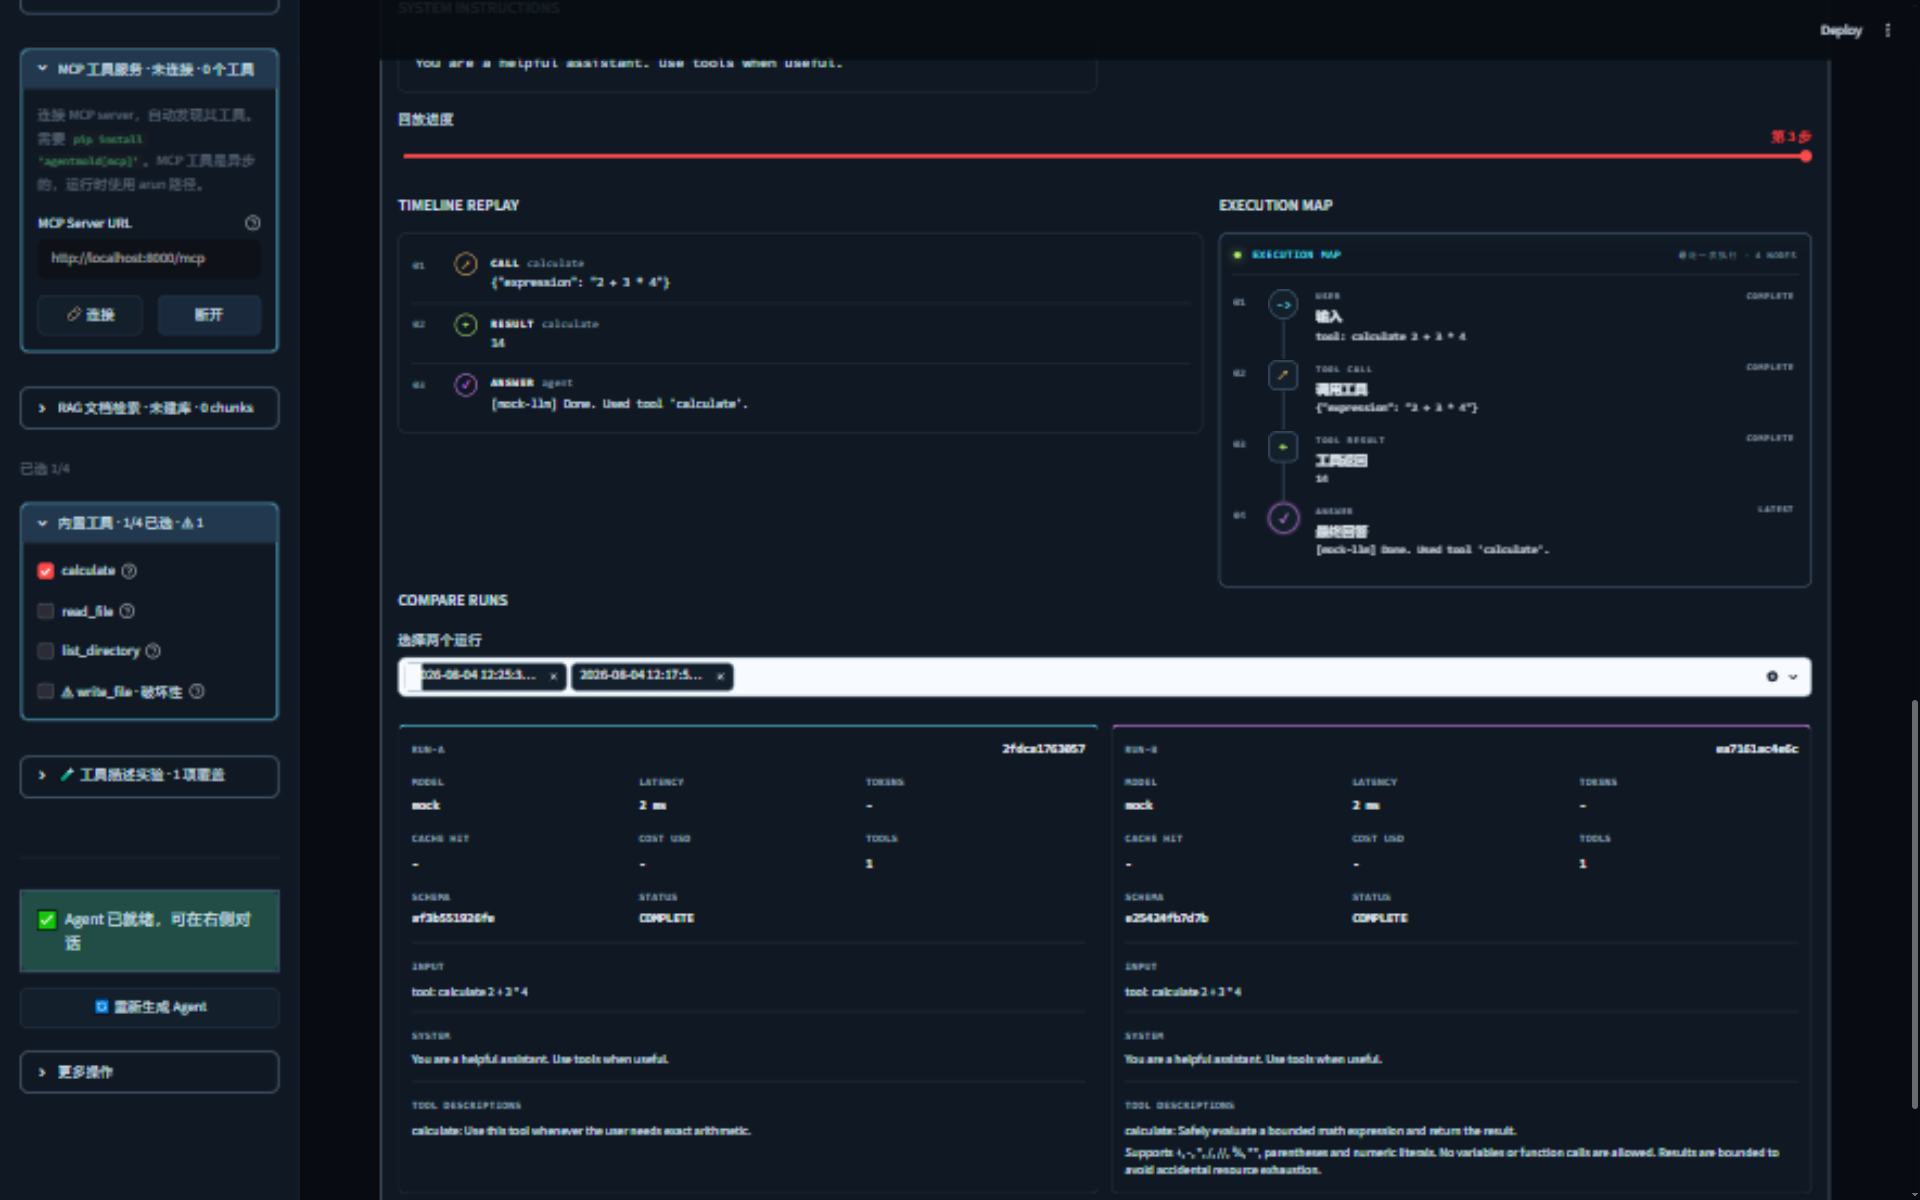This screenshot has width=1920, height=1200.
Task: Click inside the run selection multiselect box
Action: click(1104, 677)
